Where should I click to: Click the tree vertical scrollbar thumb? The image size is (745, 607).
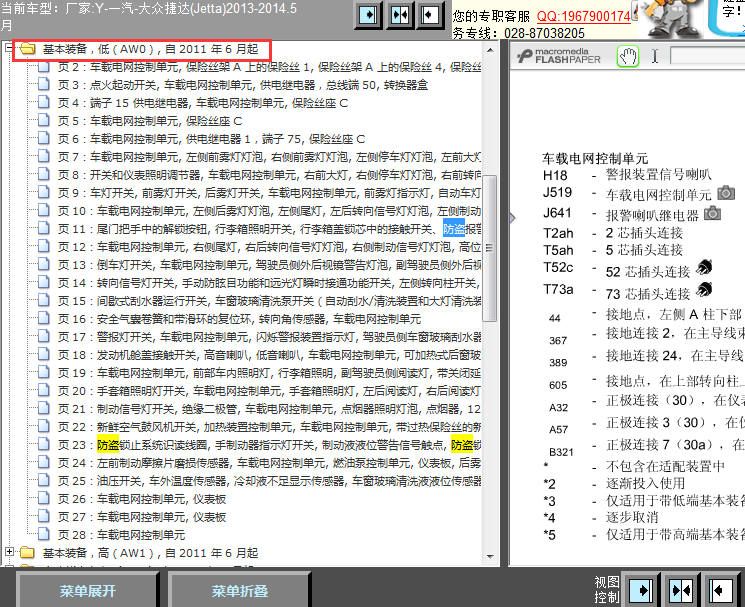490,248
